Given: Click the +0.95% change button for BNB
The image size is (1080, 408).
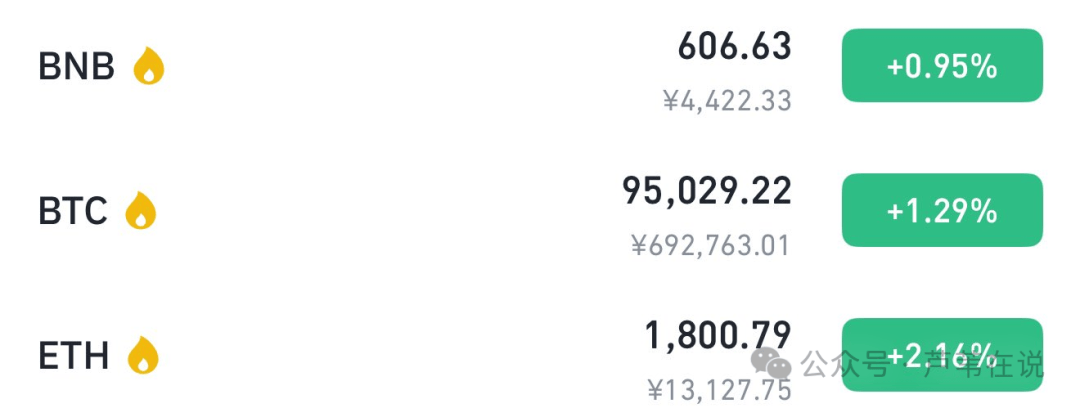Looking at the screenshot, I should click(942, 65).
